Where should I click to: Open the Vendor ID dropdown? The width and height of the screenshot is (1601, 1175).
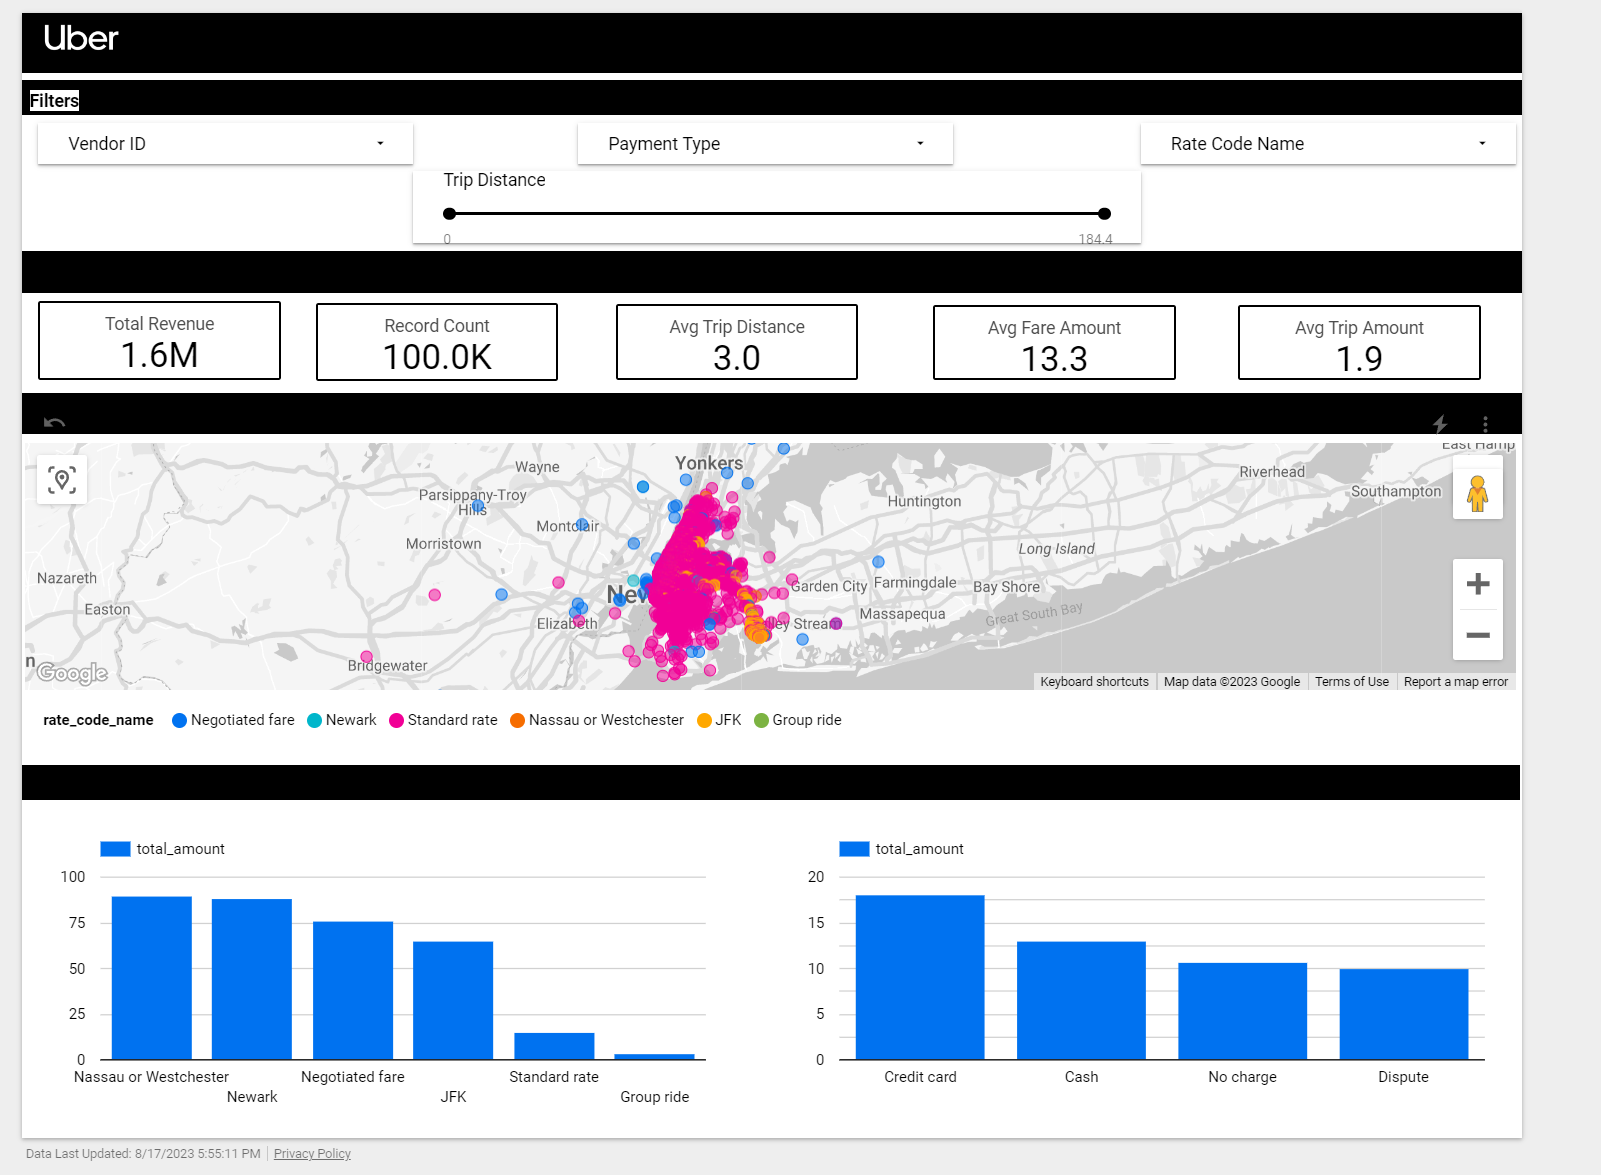(225, 144)
